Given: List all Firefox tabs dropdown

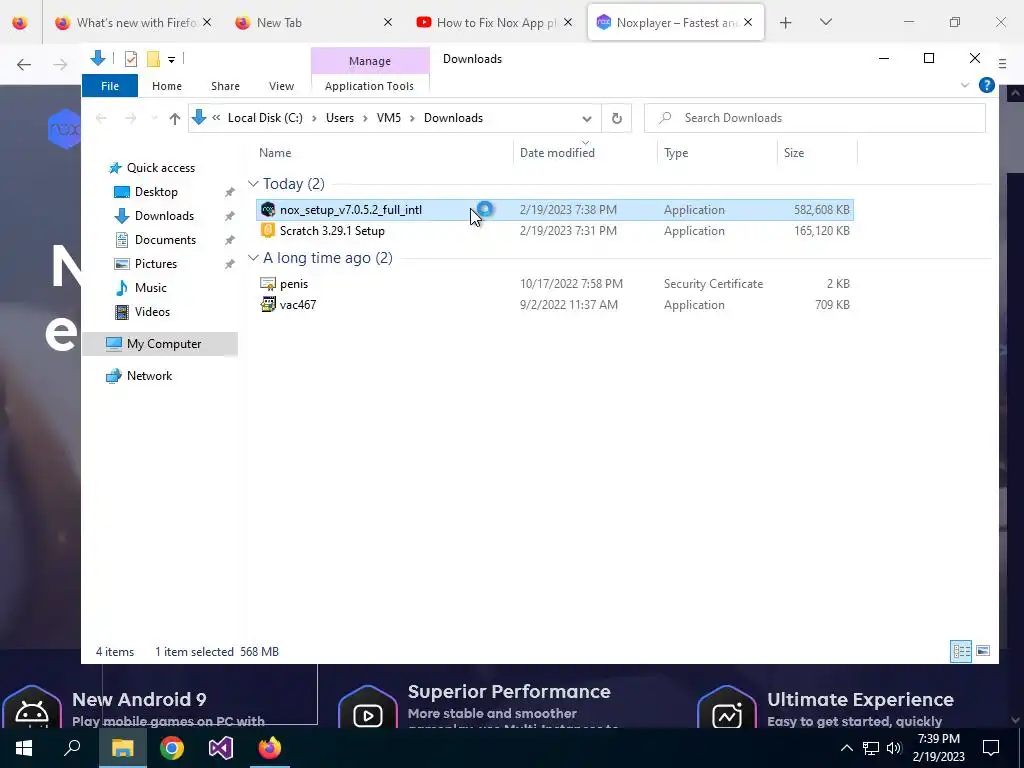Looking at the screenshot, I should tap(825, 22).
